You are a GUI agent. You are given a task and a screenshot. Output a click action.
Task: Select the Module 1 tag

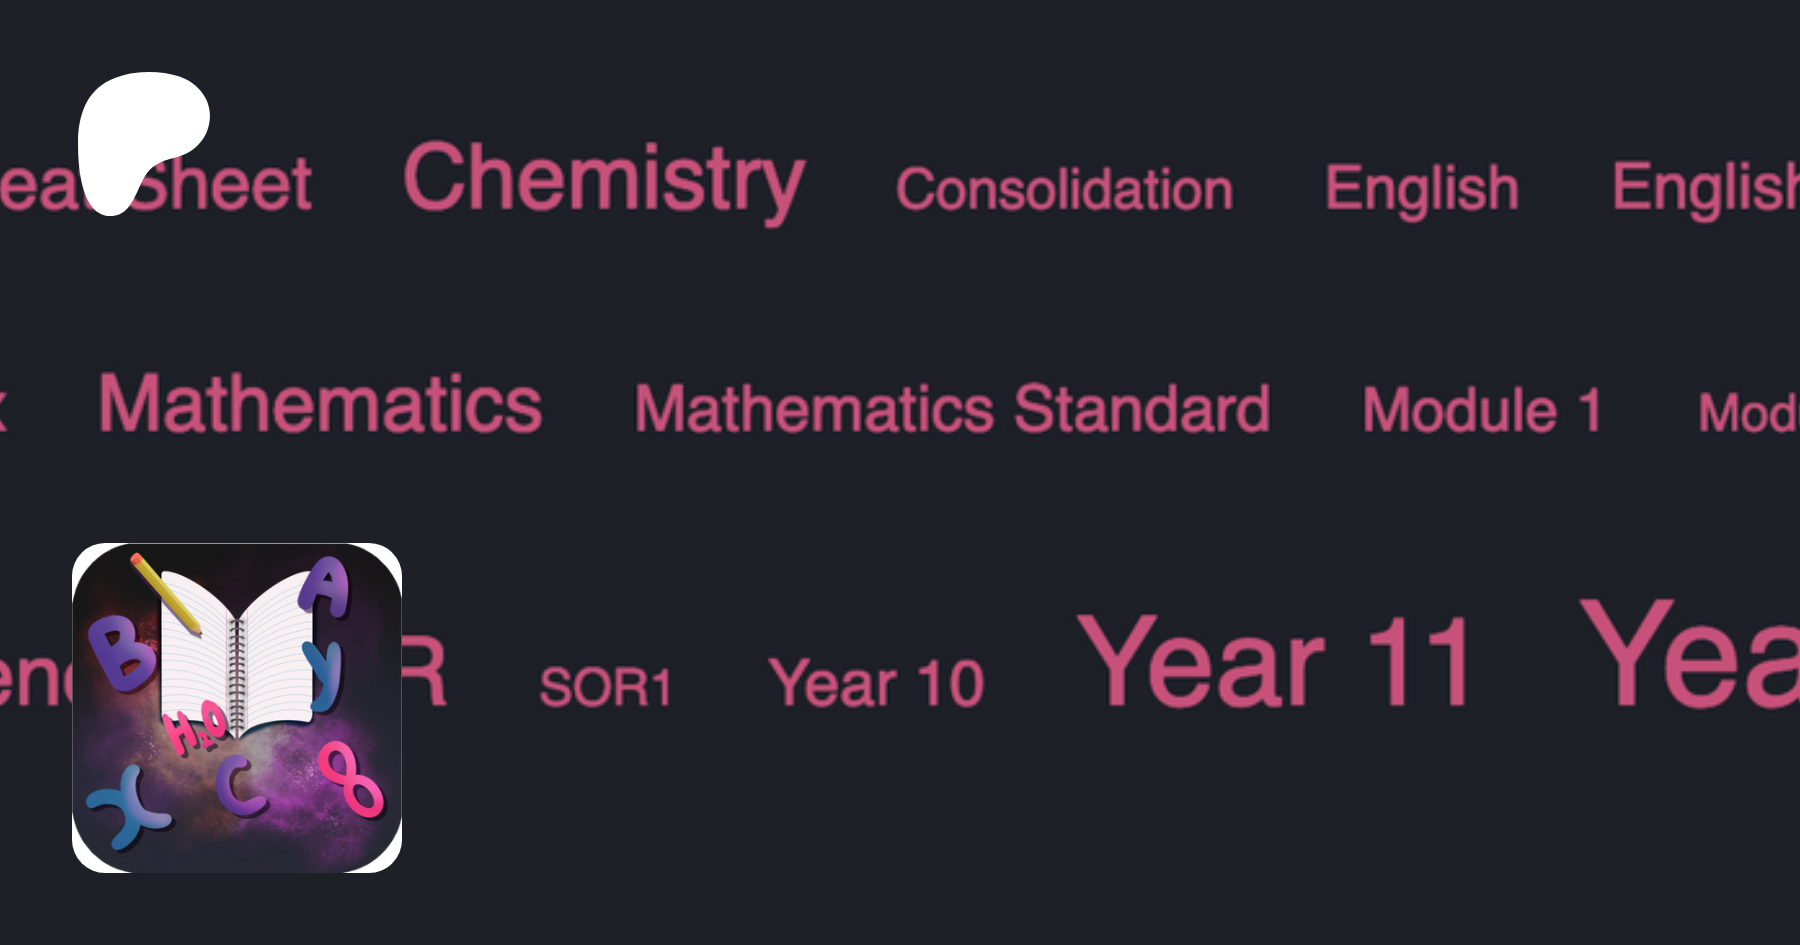pos(1482,410)
